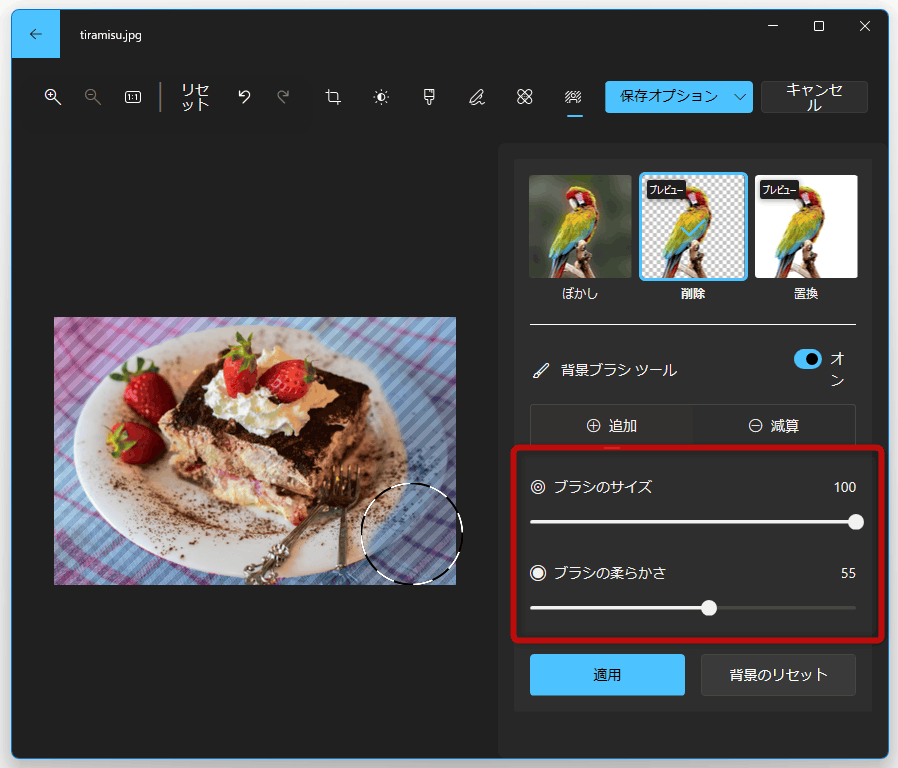Click the ブラシのサイズ slider track
The height and width of the screenshot is (768, 898).
click(x=692, y=522)
